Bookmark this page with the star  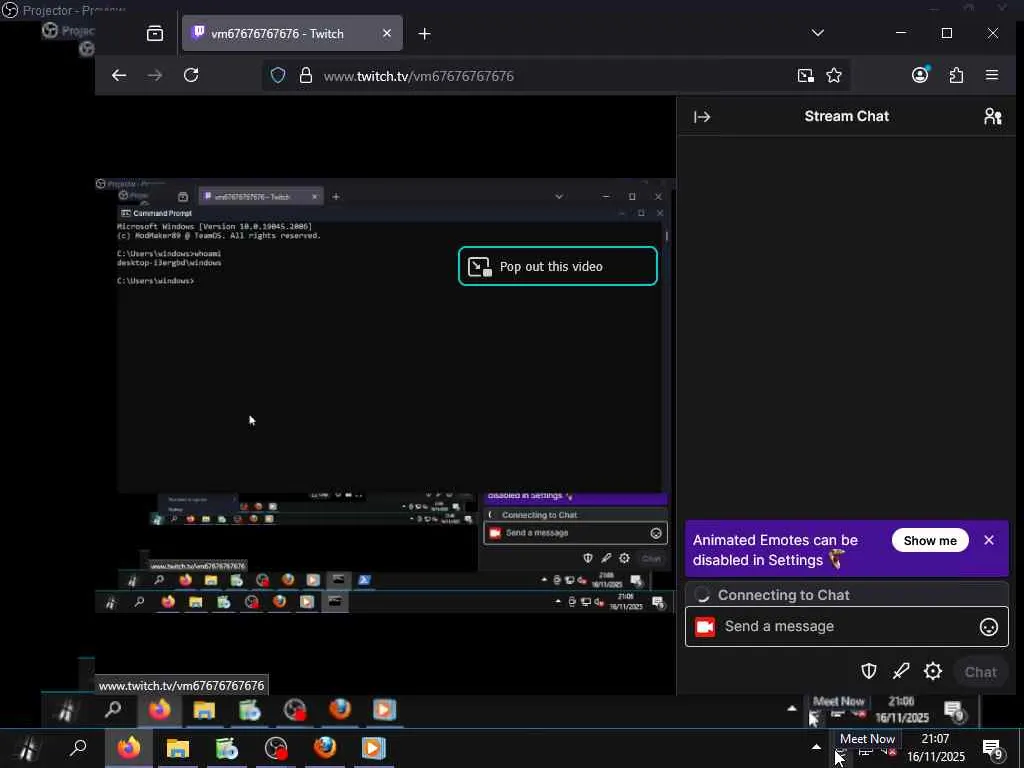click(x=834, y=76)
